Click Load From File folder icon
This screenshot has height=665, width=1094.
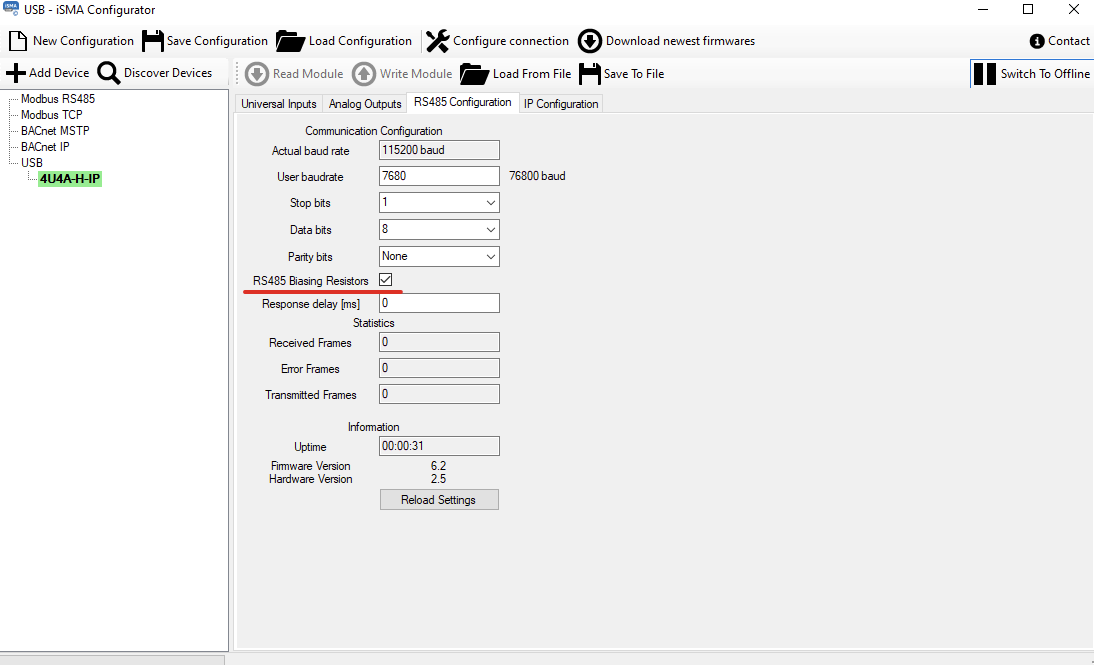(475, 74)
